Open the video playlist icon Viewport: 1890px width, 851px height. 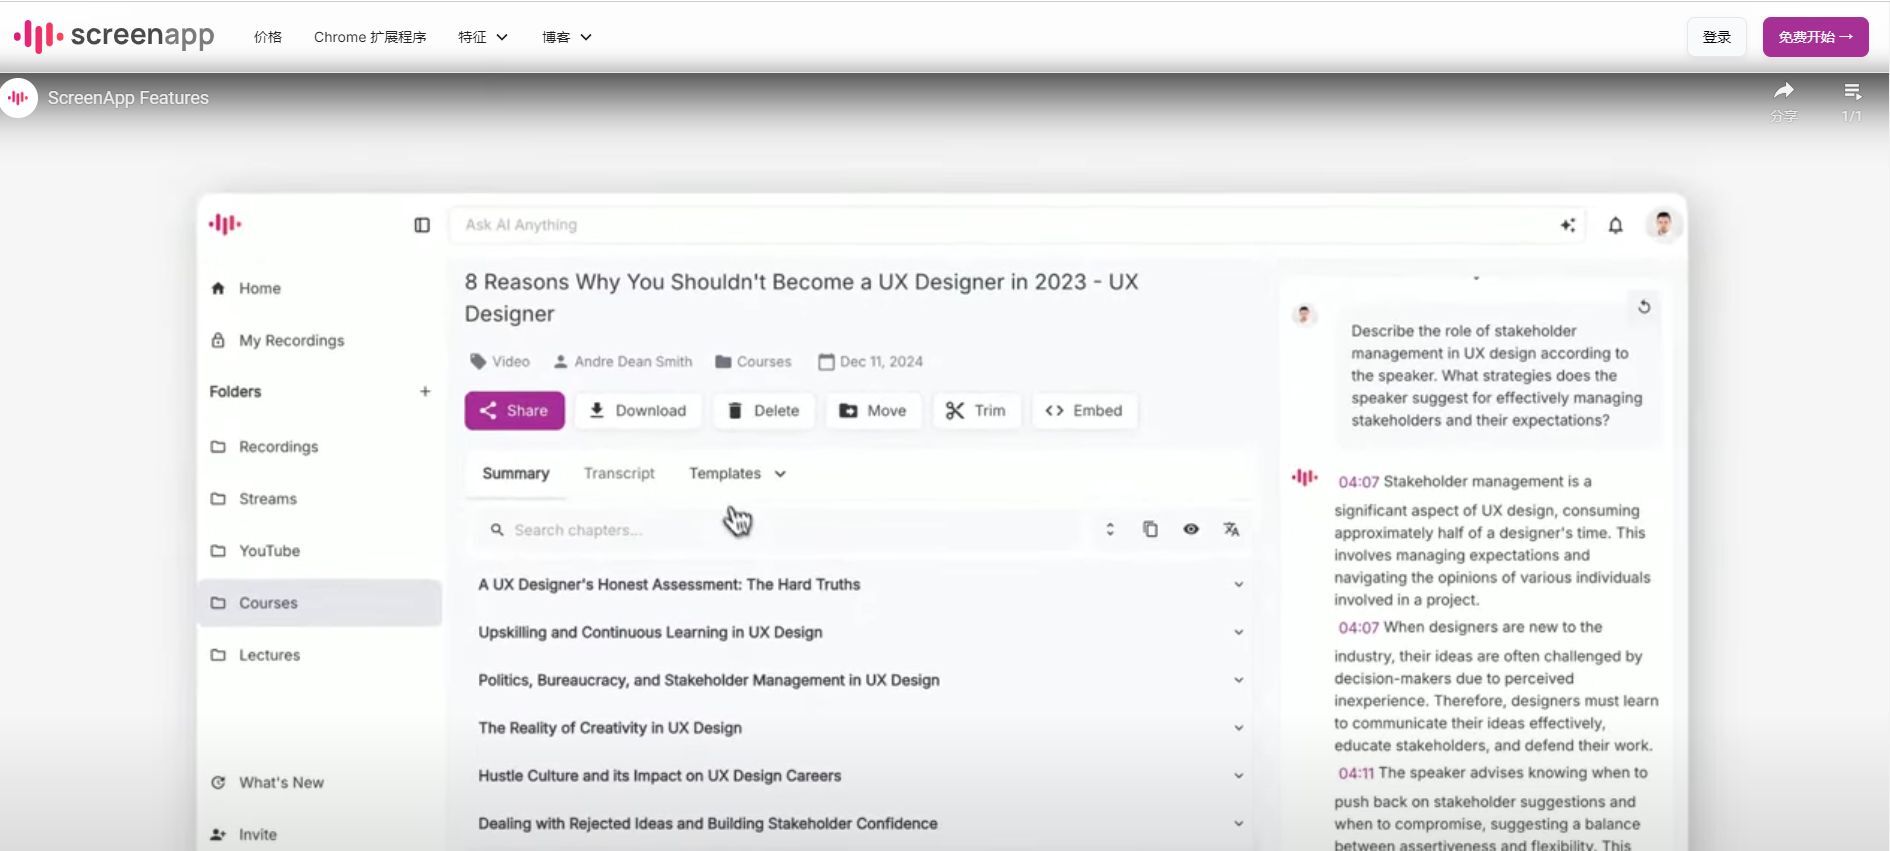point(1852,92)
